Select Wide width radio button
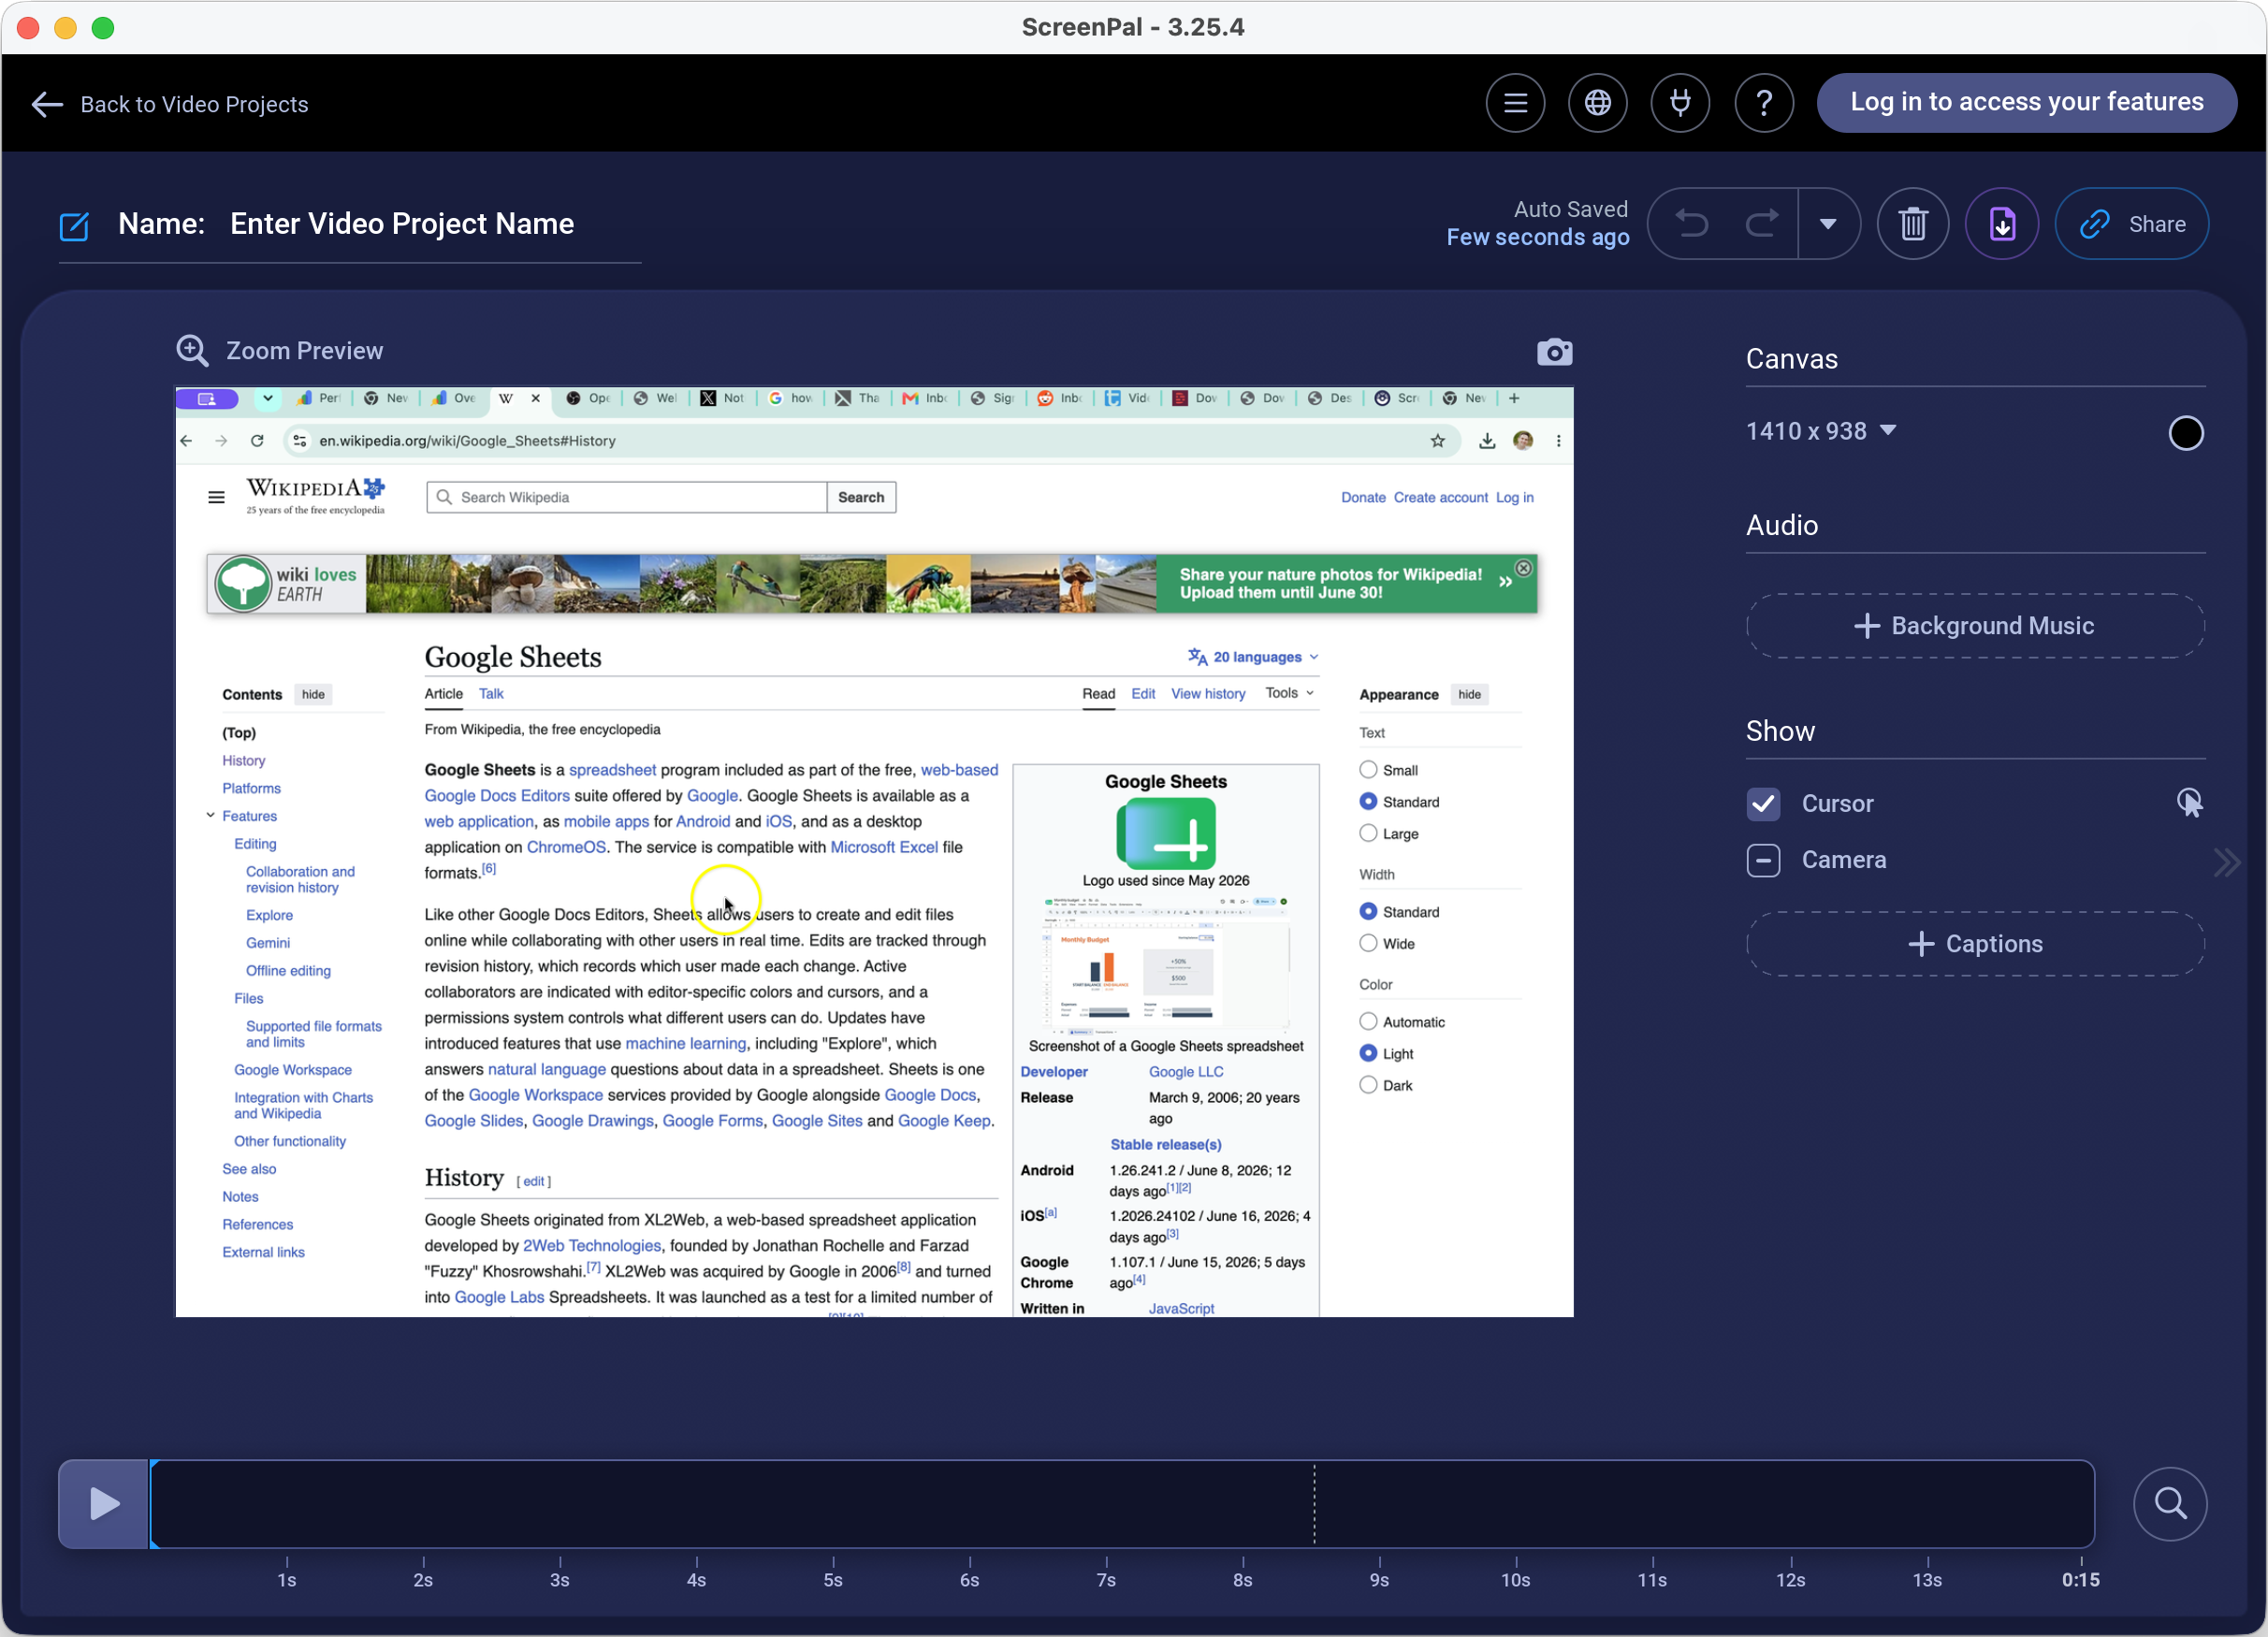This screenshot has width=2268, height=1637. pyautogui.click(x=1368, y=943)
